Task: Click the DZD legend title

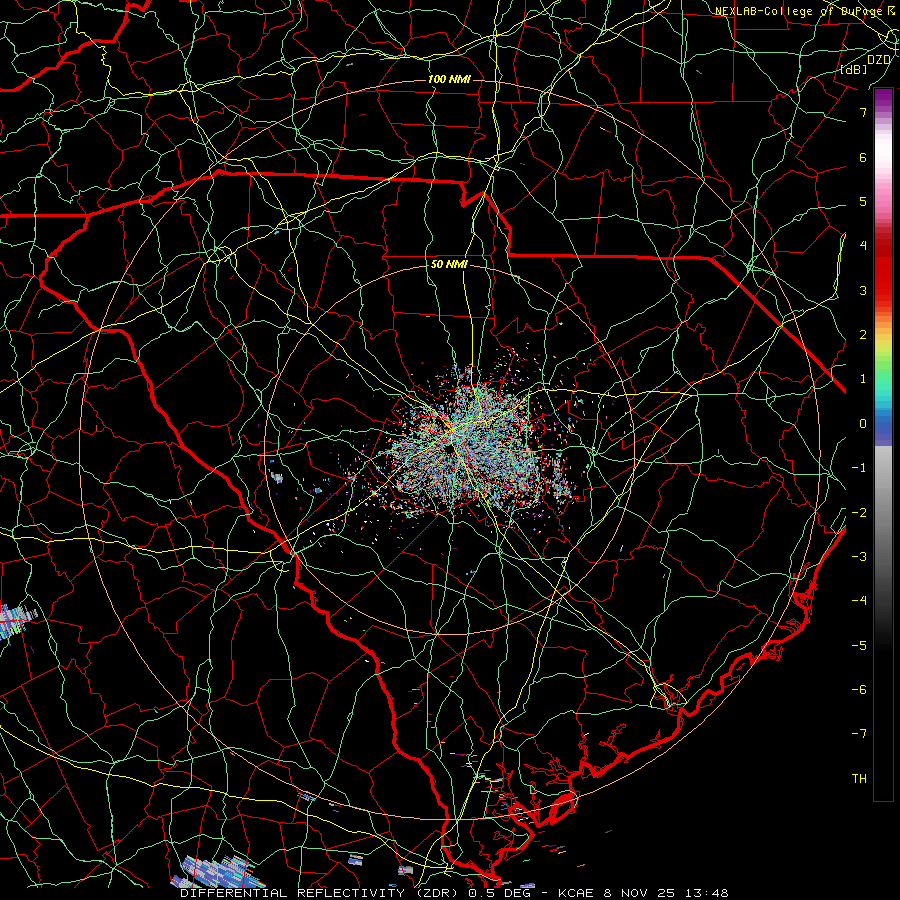Action: (x=879, y=60)
